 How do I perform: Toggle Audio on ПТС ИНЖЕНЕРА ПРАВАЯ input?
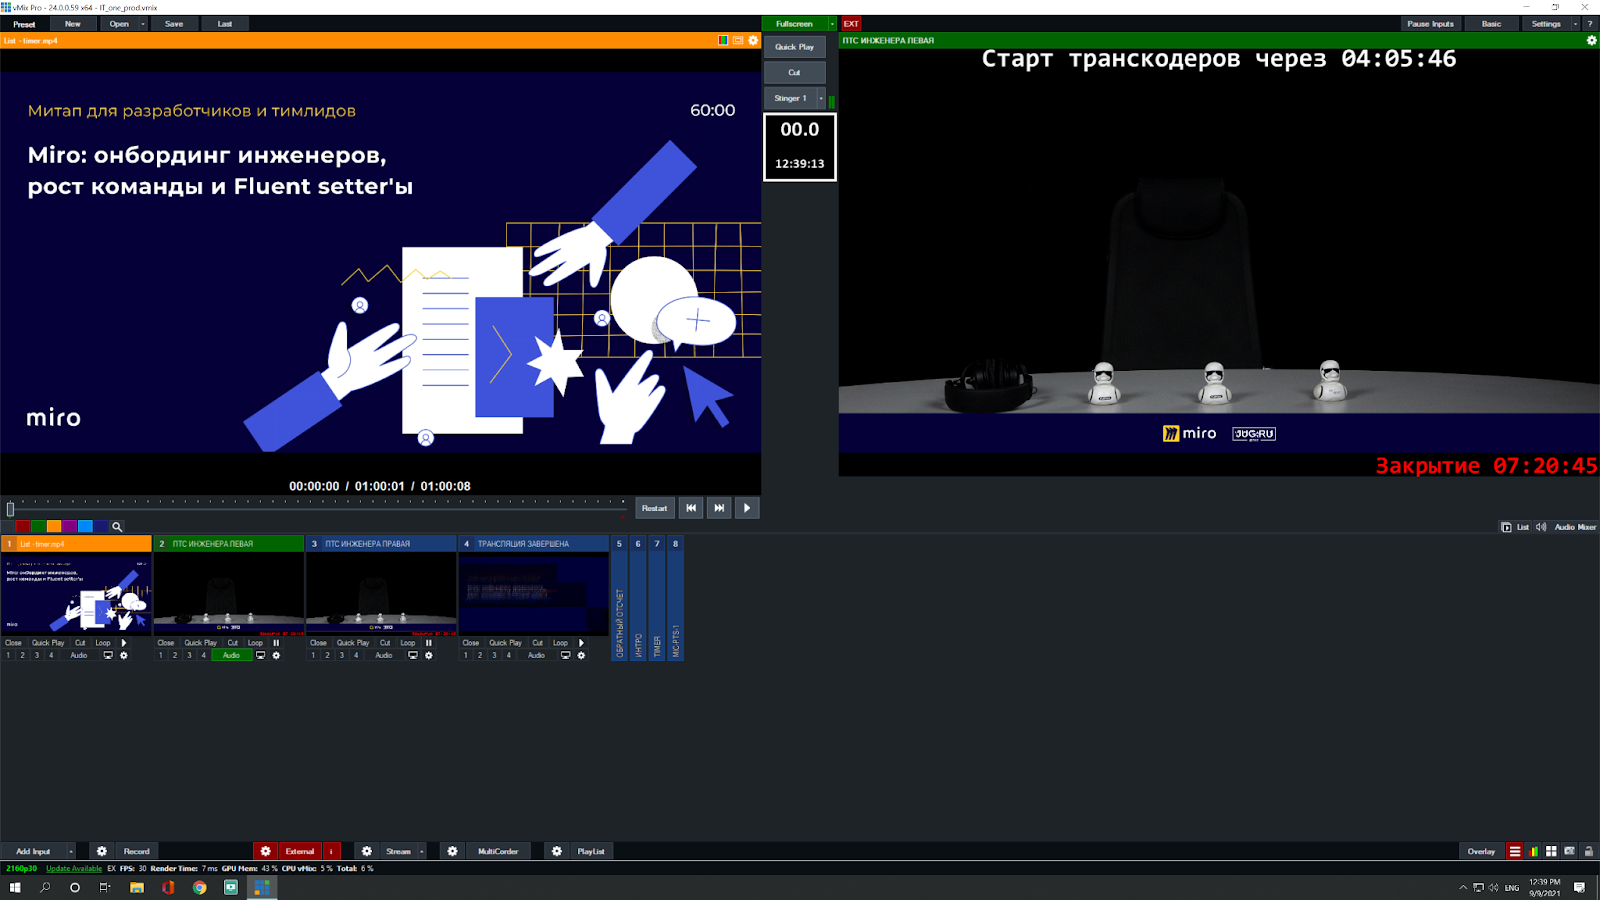point(384,655)
